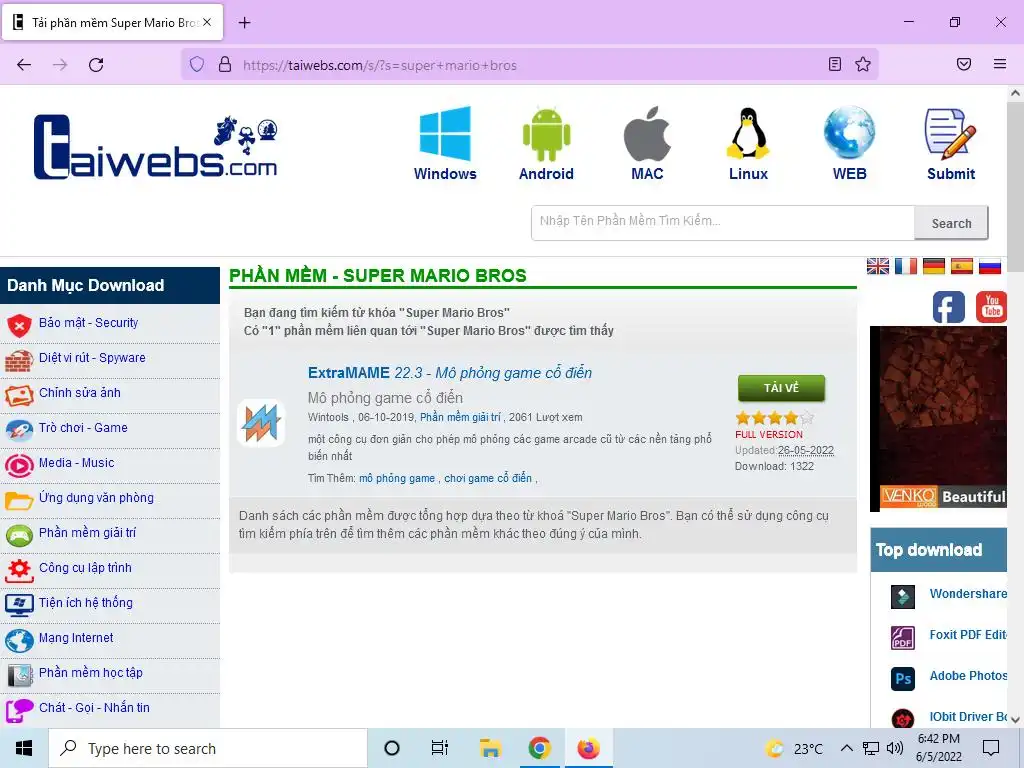Click the Foxit PDF Editor icon

coord(903,637)
